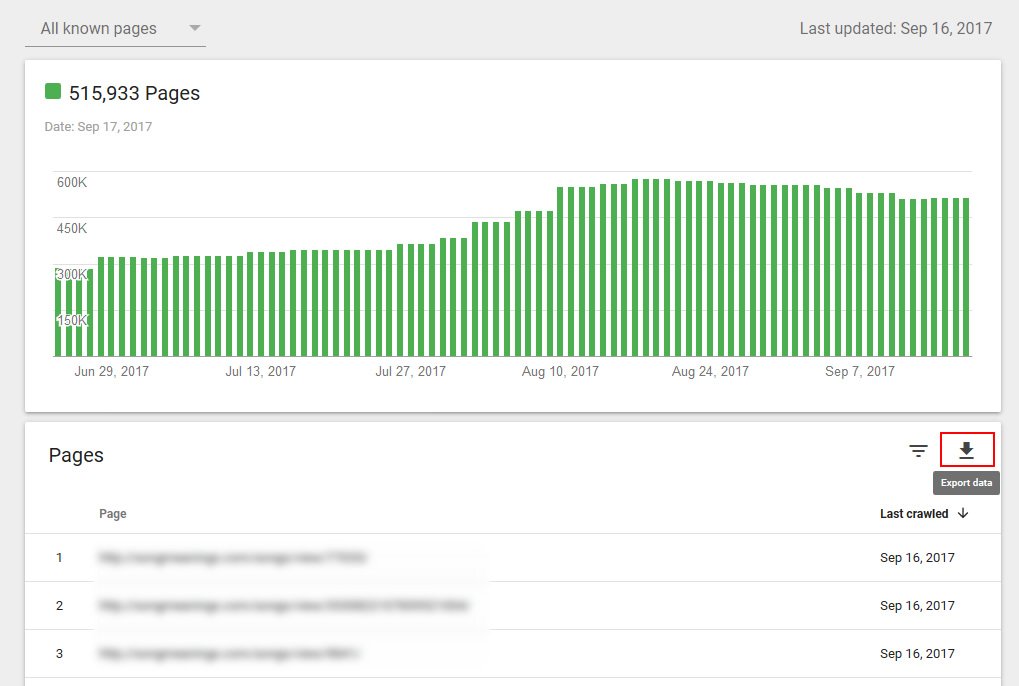Open the All known pages dropdown
Screen dimensions: 1019x686
click(115, 29)
